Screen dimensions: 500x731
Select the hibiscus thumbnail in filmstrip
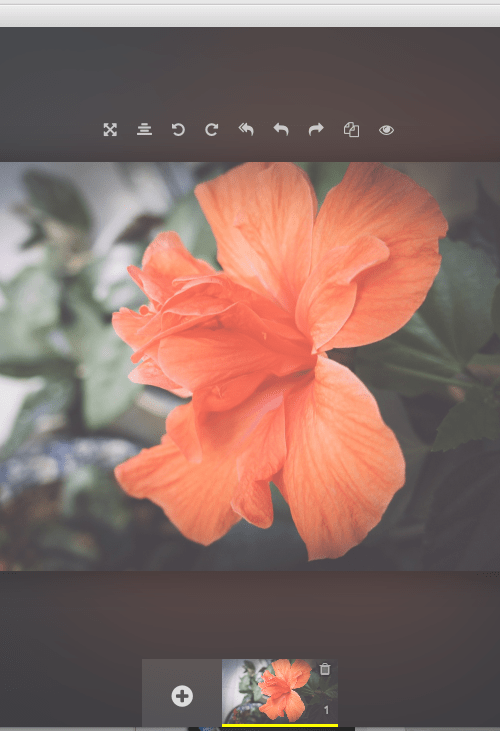280,691
